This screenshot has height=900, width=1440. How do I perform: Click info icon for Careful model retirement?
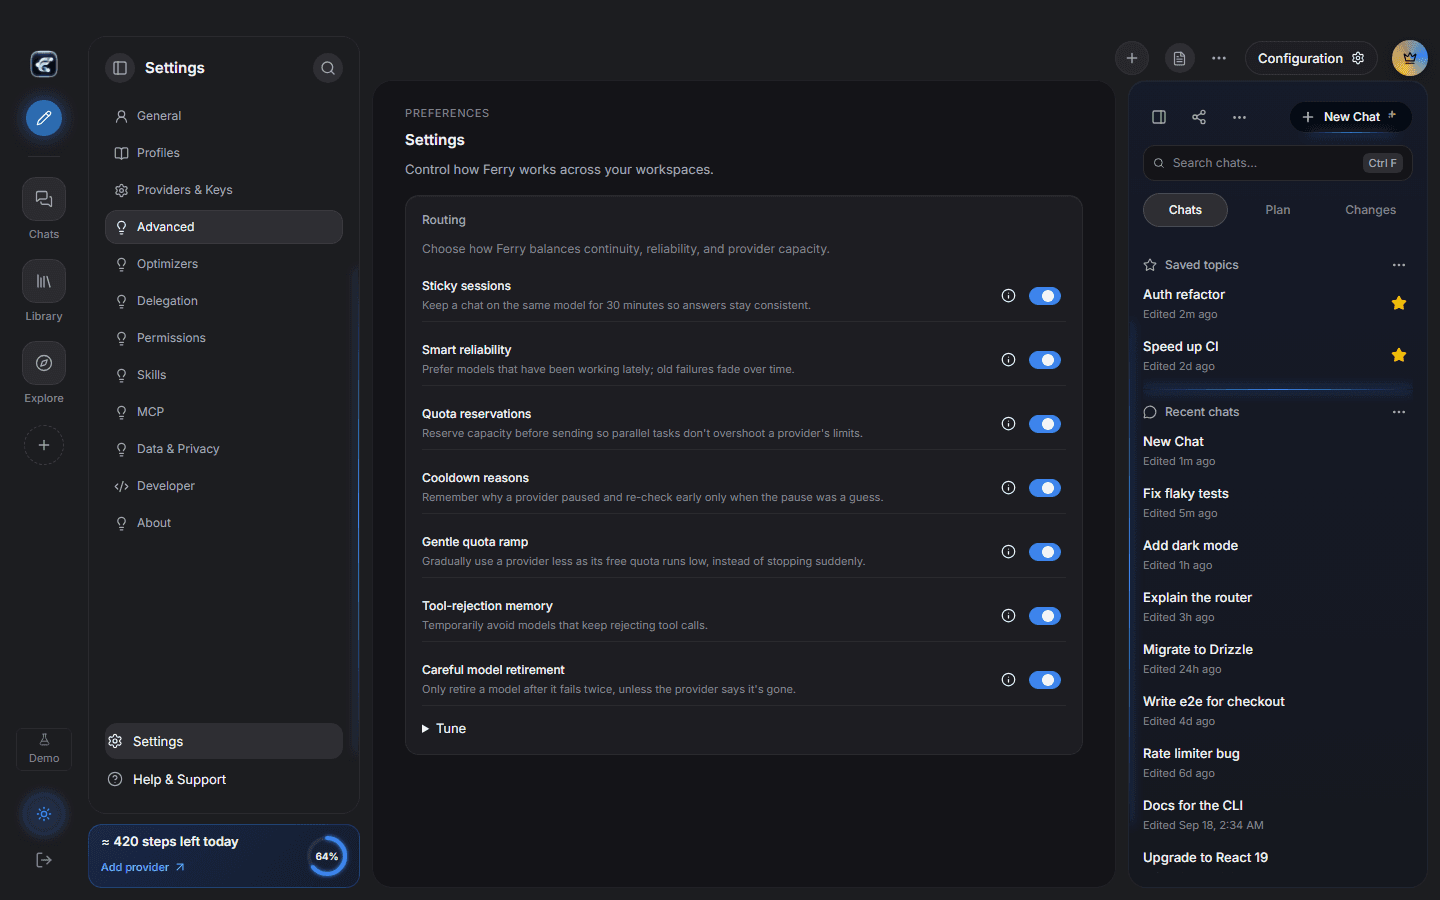(1008, 680)
